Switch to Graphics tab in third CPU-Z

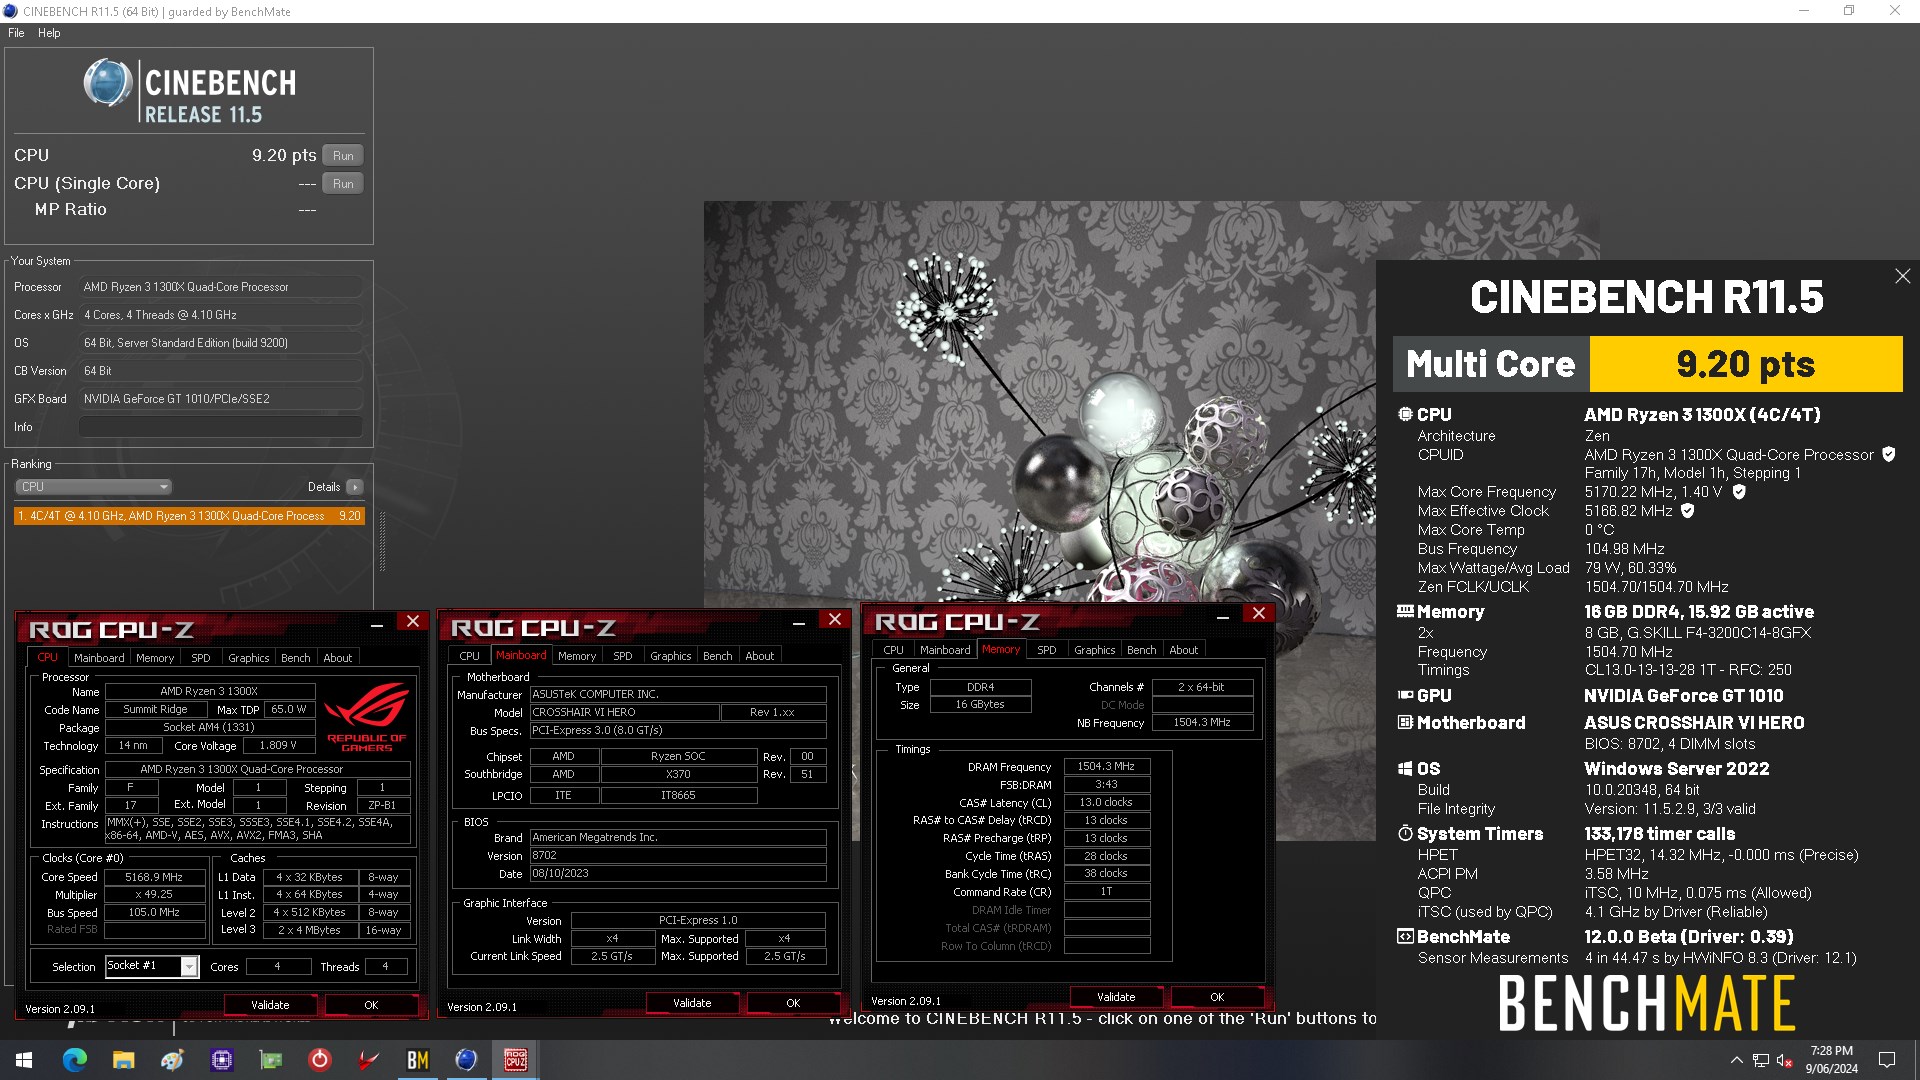pos(1095,650)
